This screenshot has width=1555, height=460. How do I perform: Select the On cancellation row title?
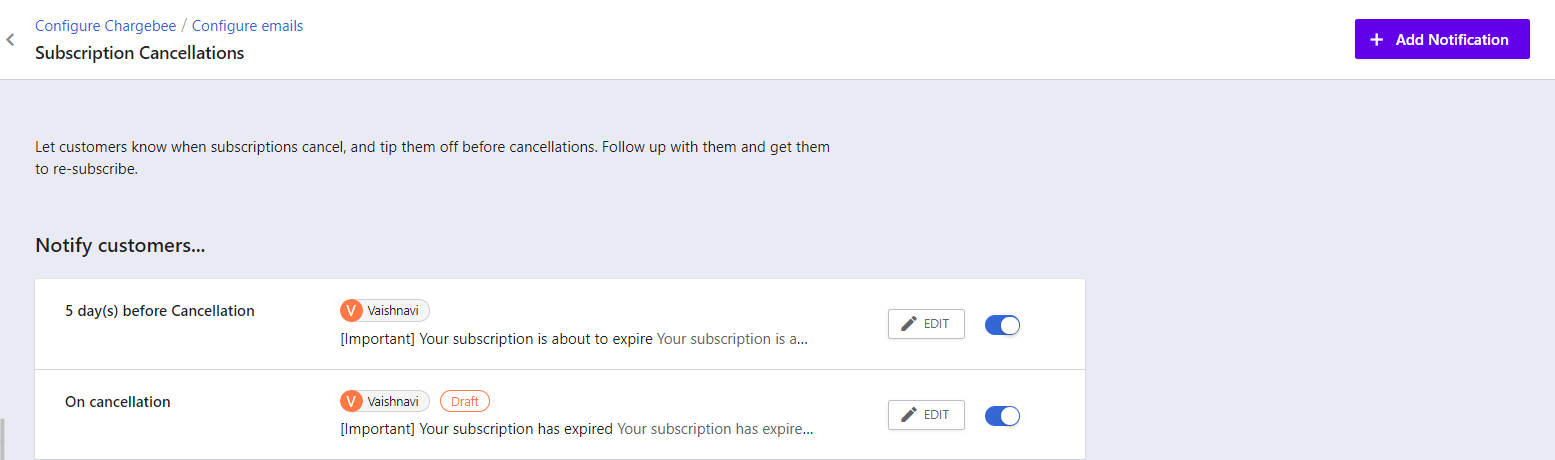[118, 402]
